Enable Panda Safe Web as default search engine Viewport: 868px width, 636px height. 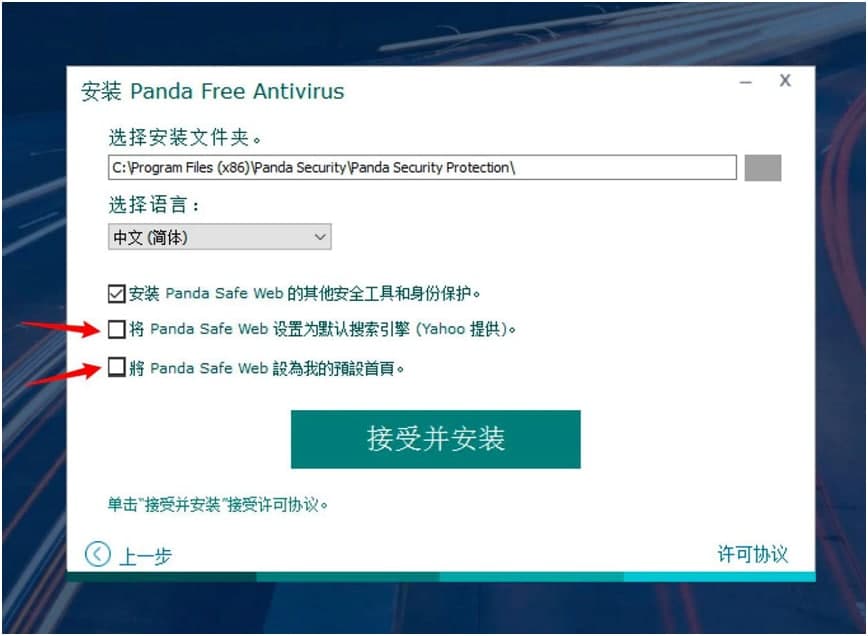tap(116, 330)
